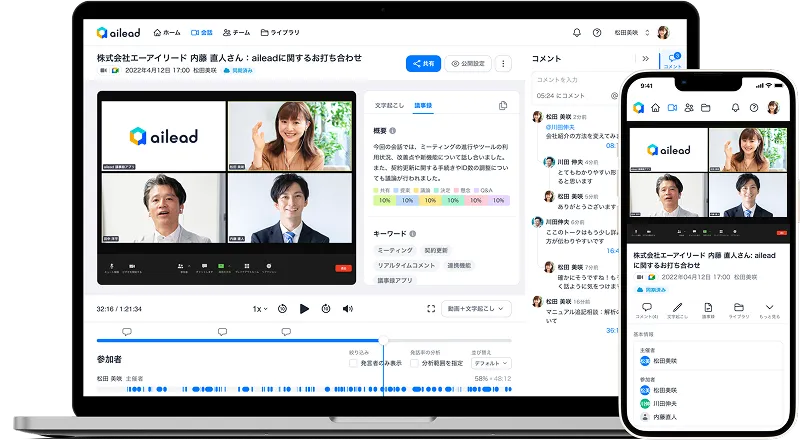800x440 pixels.
Task: Open 公開設定 visibility settings
Action: pyautogui.click(x=468, y=63)
